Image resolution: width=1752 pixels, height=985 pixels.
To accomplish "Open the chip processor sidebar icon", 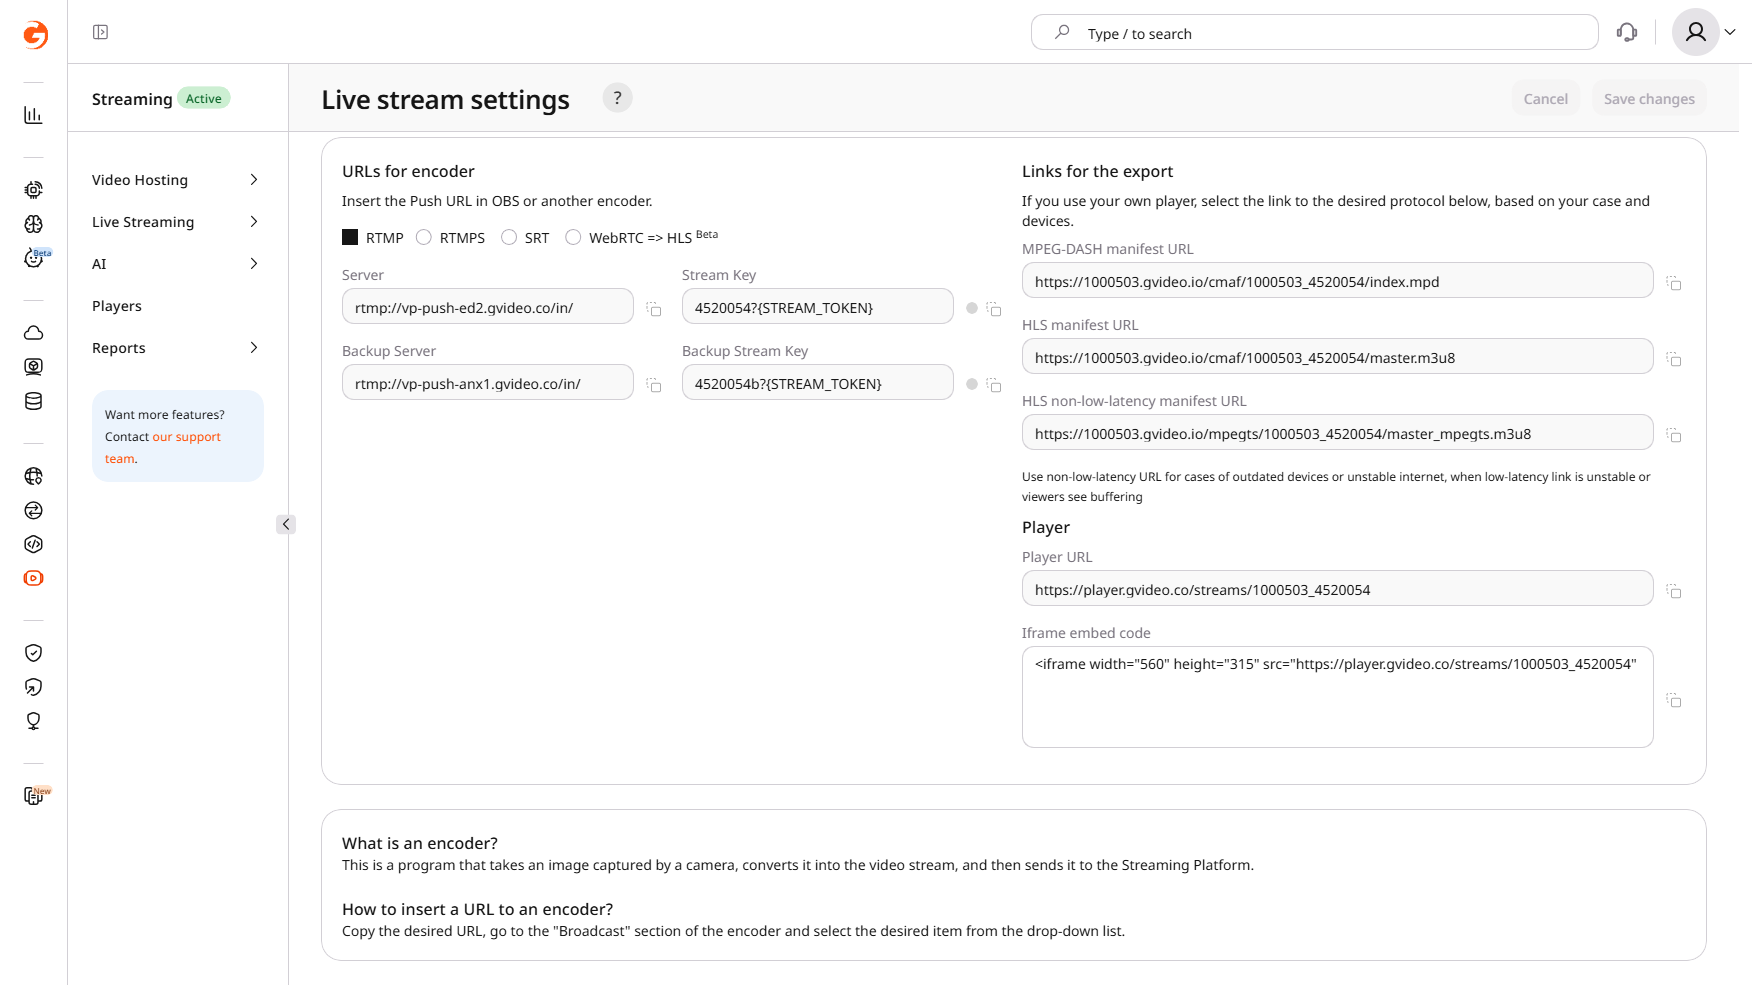I will point(33,190).
